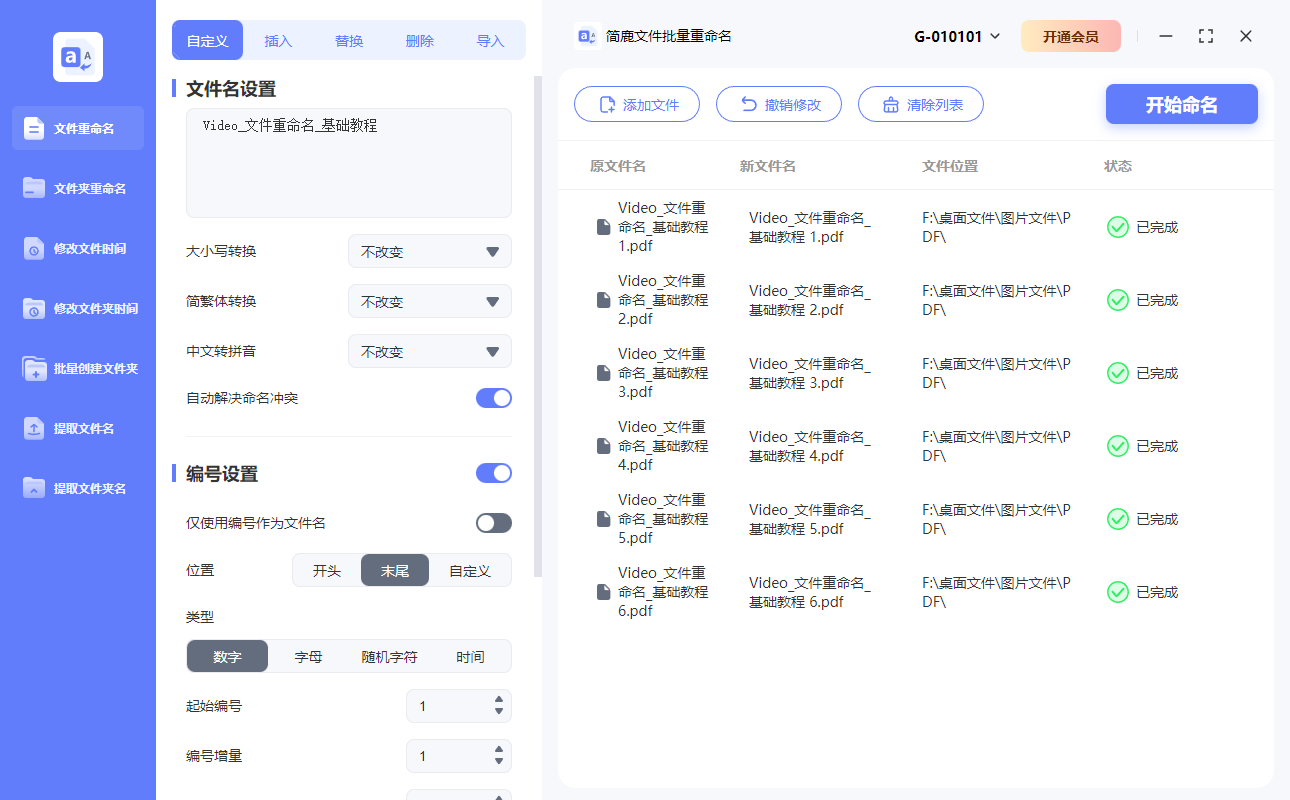Select 提取文件夹名 in the sidebar
The image size is (1290, 800).
pyautogui.click(x=77, y=488)
